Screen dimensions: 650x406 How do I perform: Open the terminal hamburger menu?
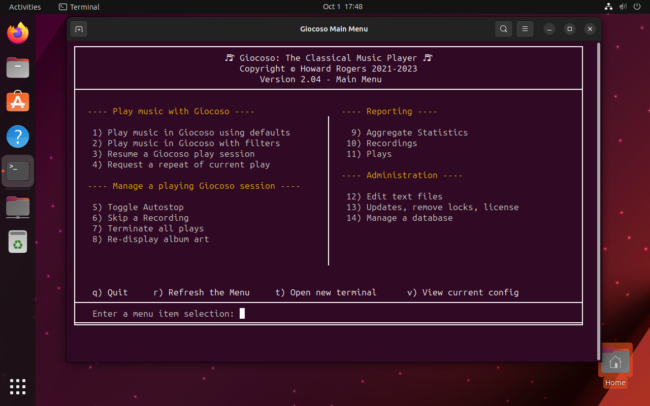[525, 29]
